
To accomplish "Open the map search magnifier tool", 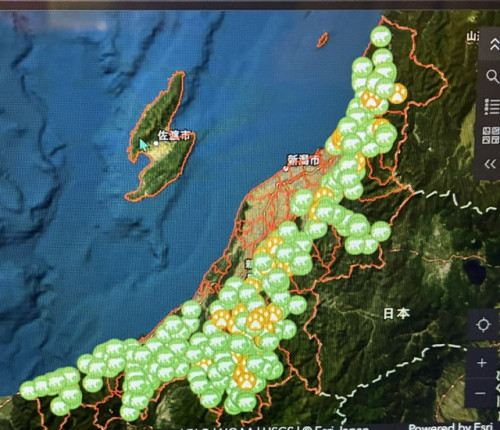I will [492, 77].
